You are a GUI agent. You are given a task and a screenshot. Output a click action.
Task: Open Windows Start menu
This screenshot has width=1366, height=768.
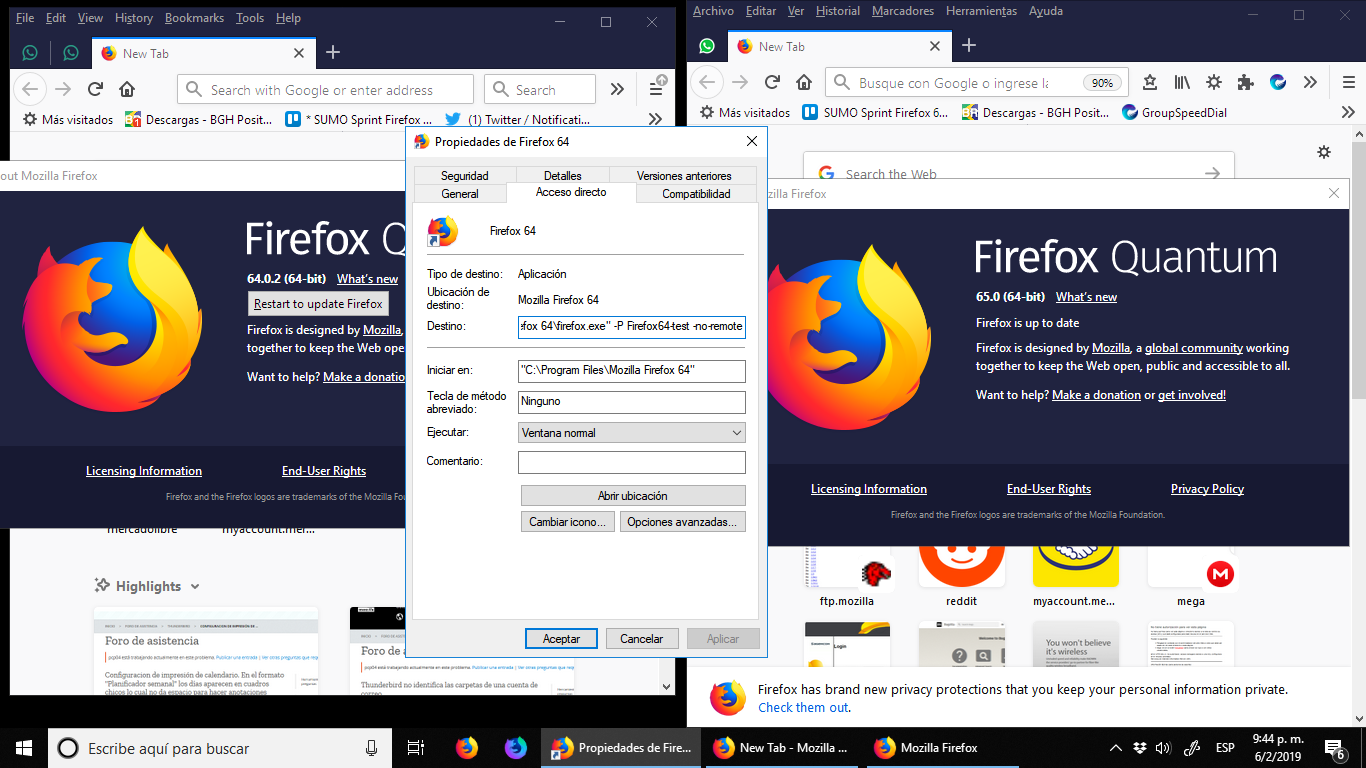click(x=24, y=747)
